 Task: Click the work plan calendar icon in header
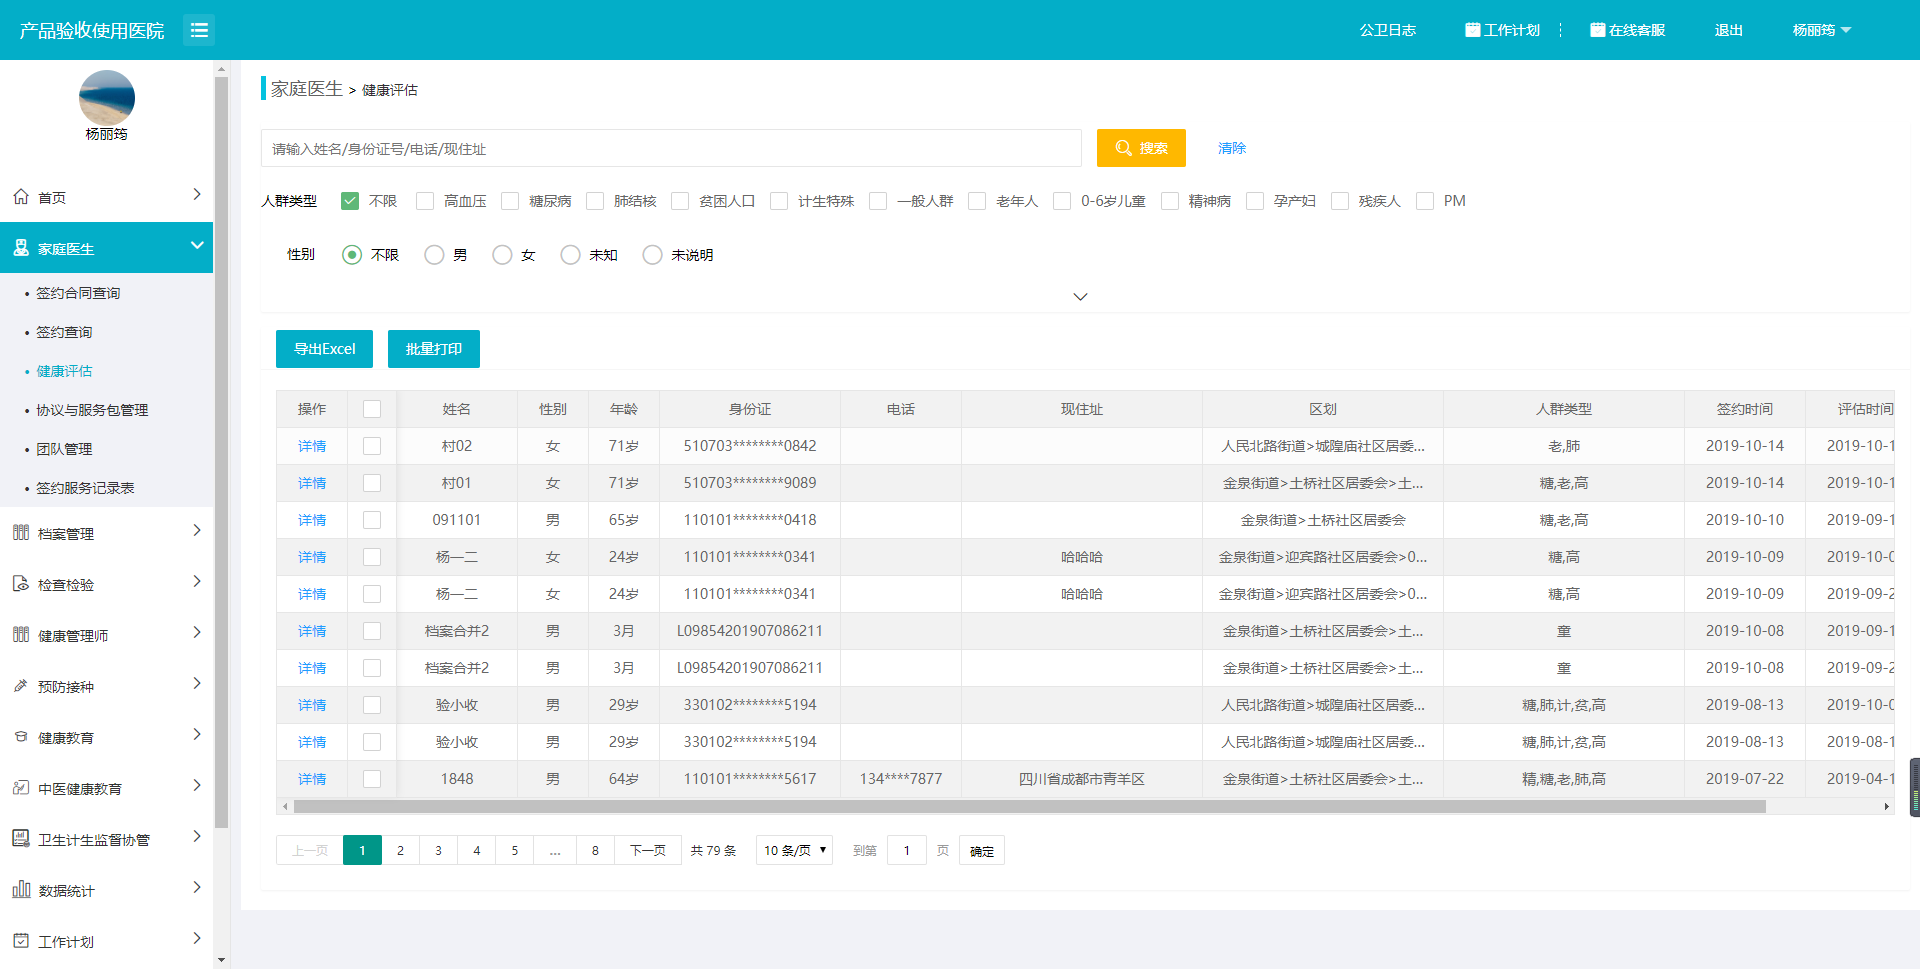click(x=1472, y=30)
